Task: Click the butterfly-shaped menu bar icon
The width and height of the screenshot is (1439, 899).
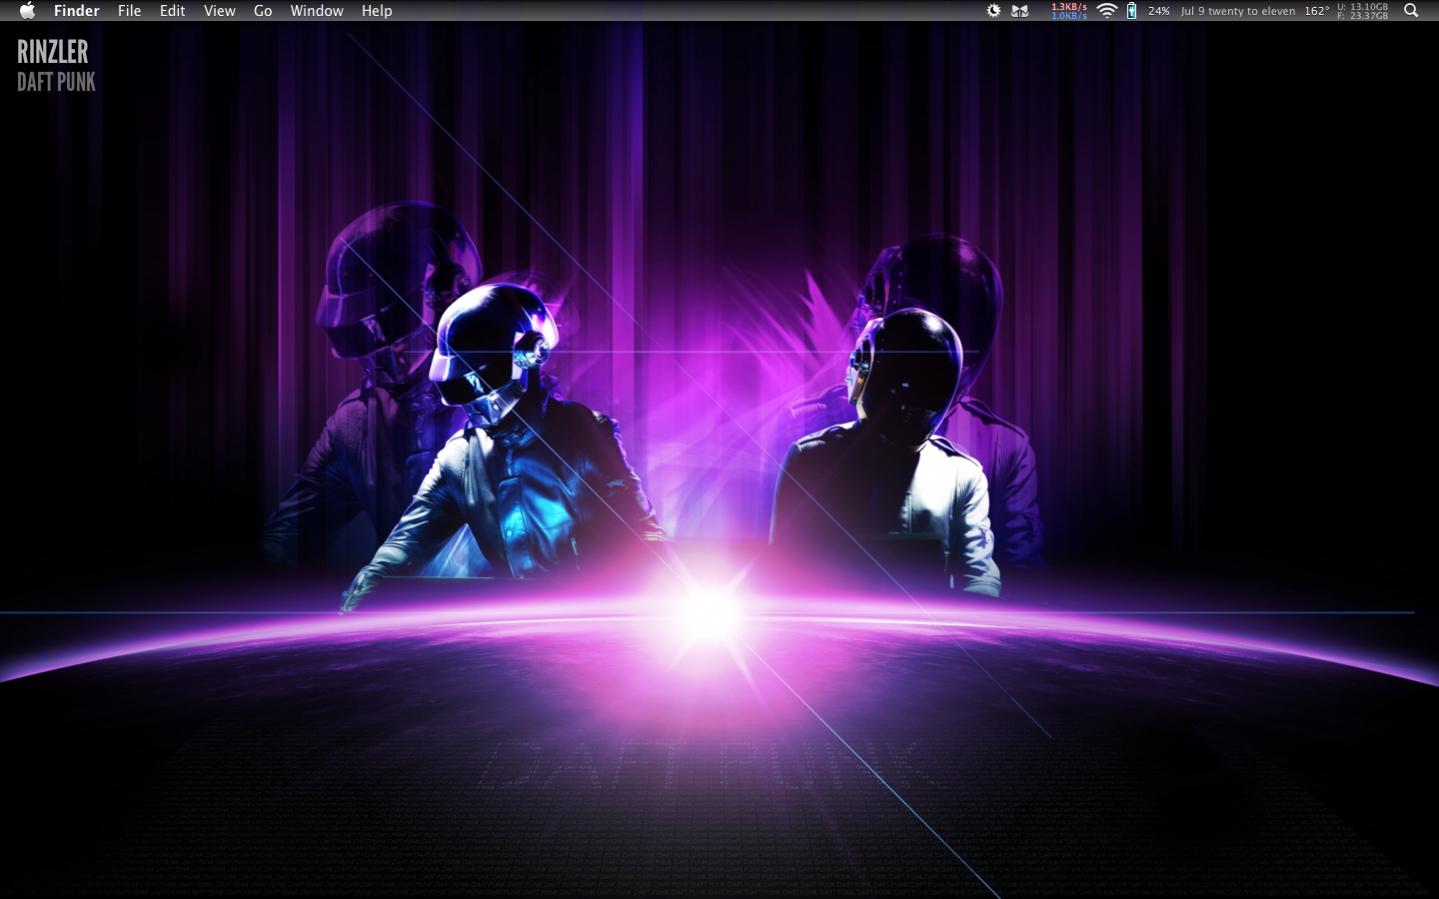Action: pos(1020,11)
